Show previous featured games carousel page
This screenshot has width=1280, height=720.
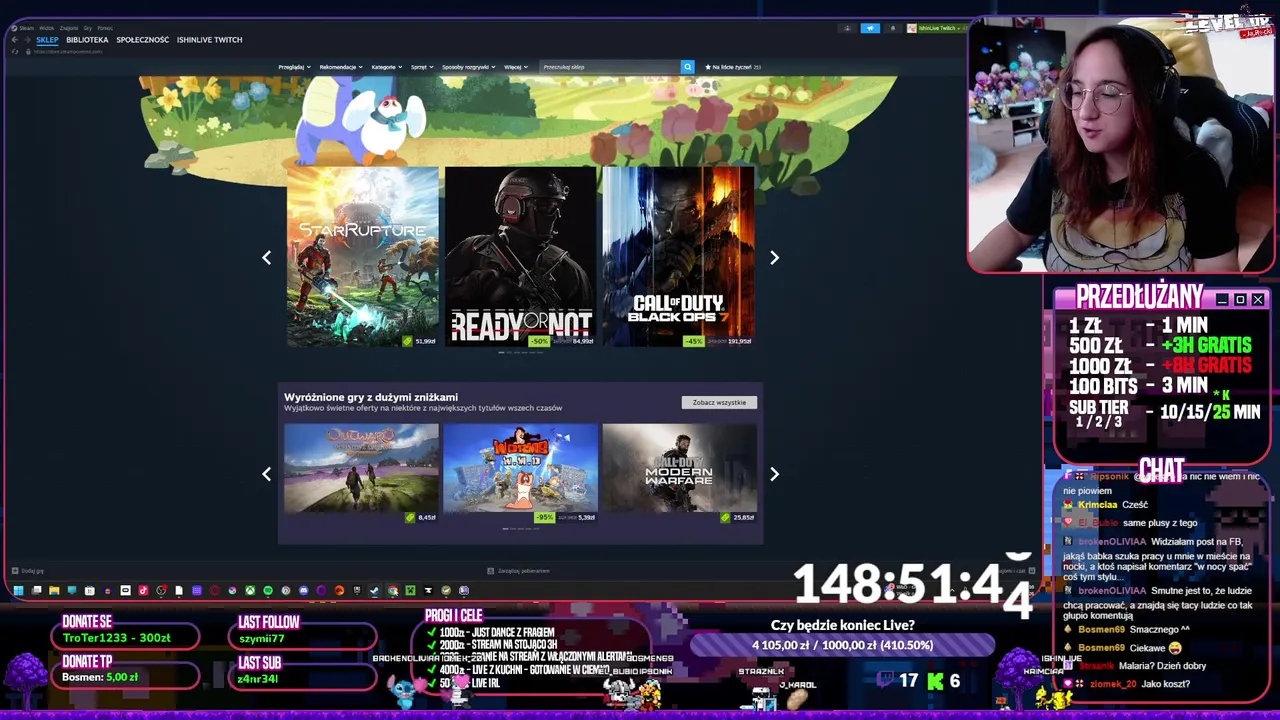[x=266, y=257]
